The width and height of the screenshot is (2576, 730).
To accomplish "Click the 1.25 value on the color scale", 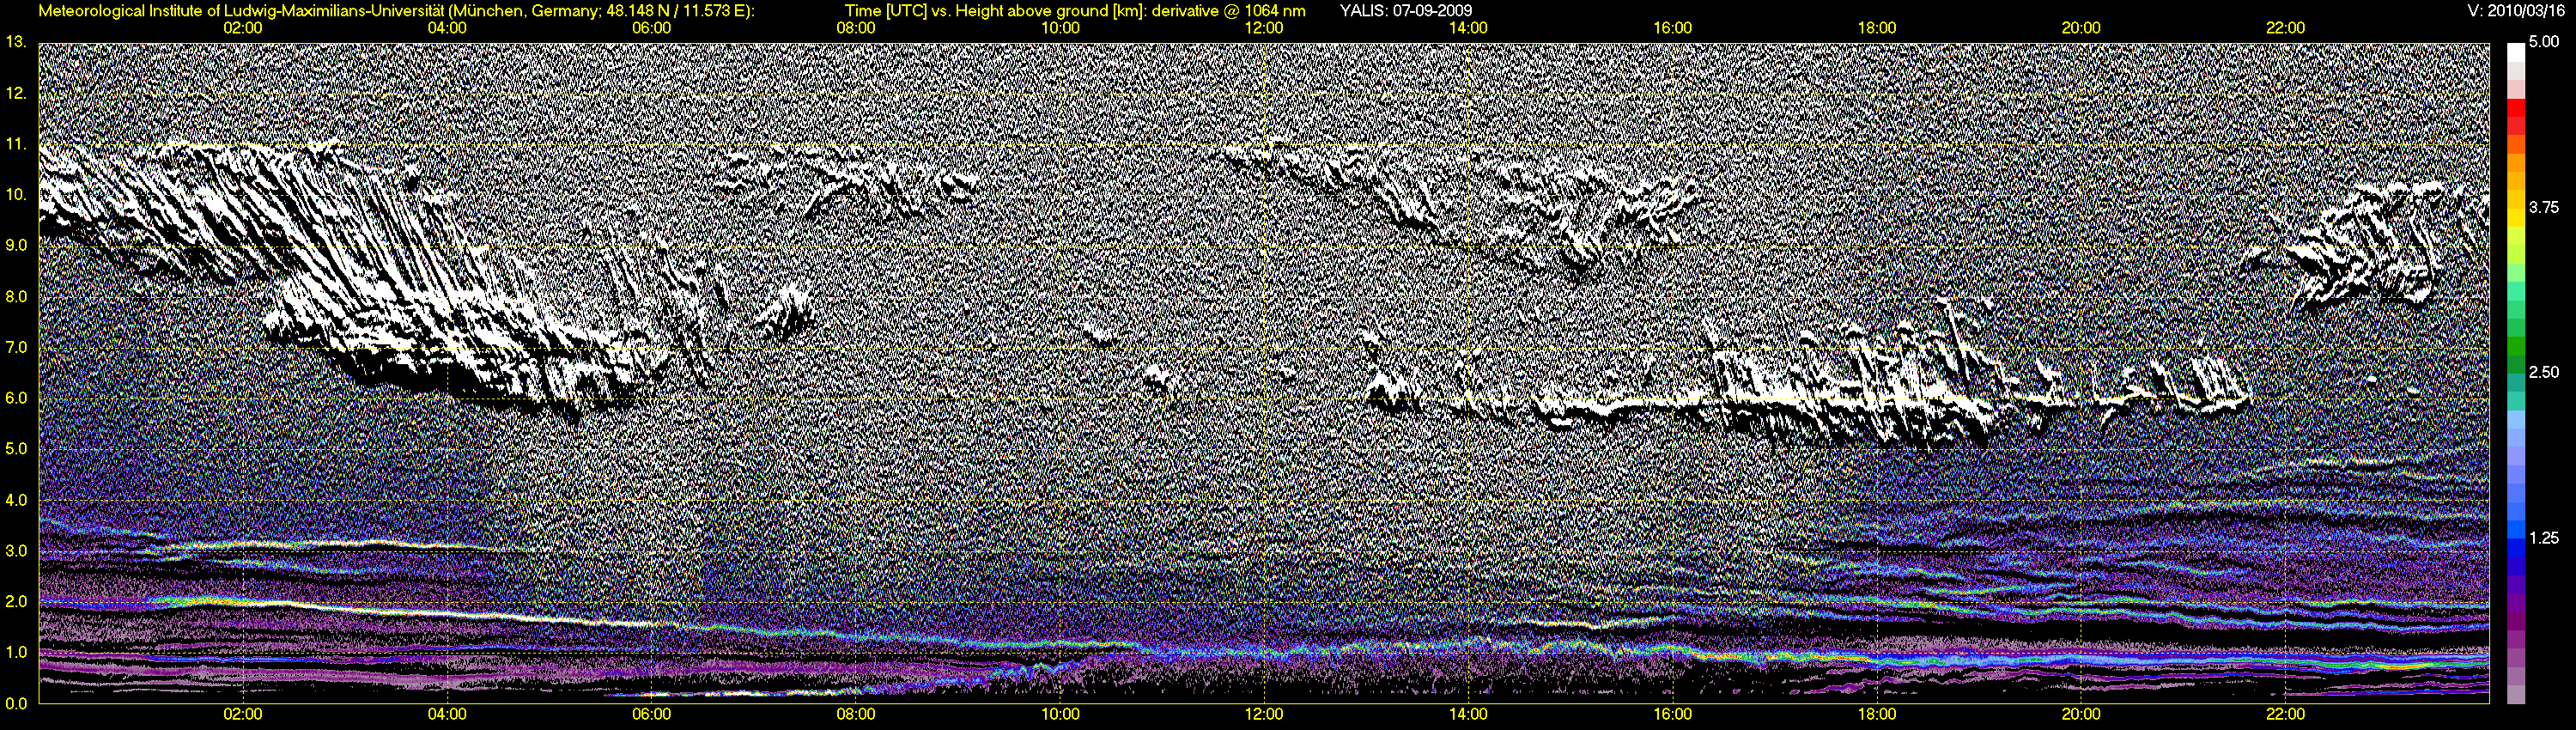I will 2544,538.
